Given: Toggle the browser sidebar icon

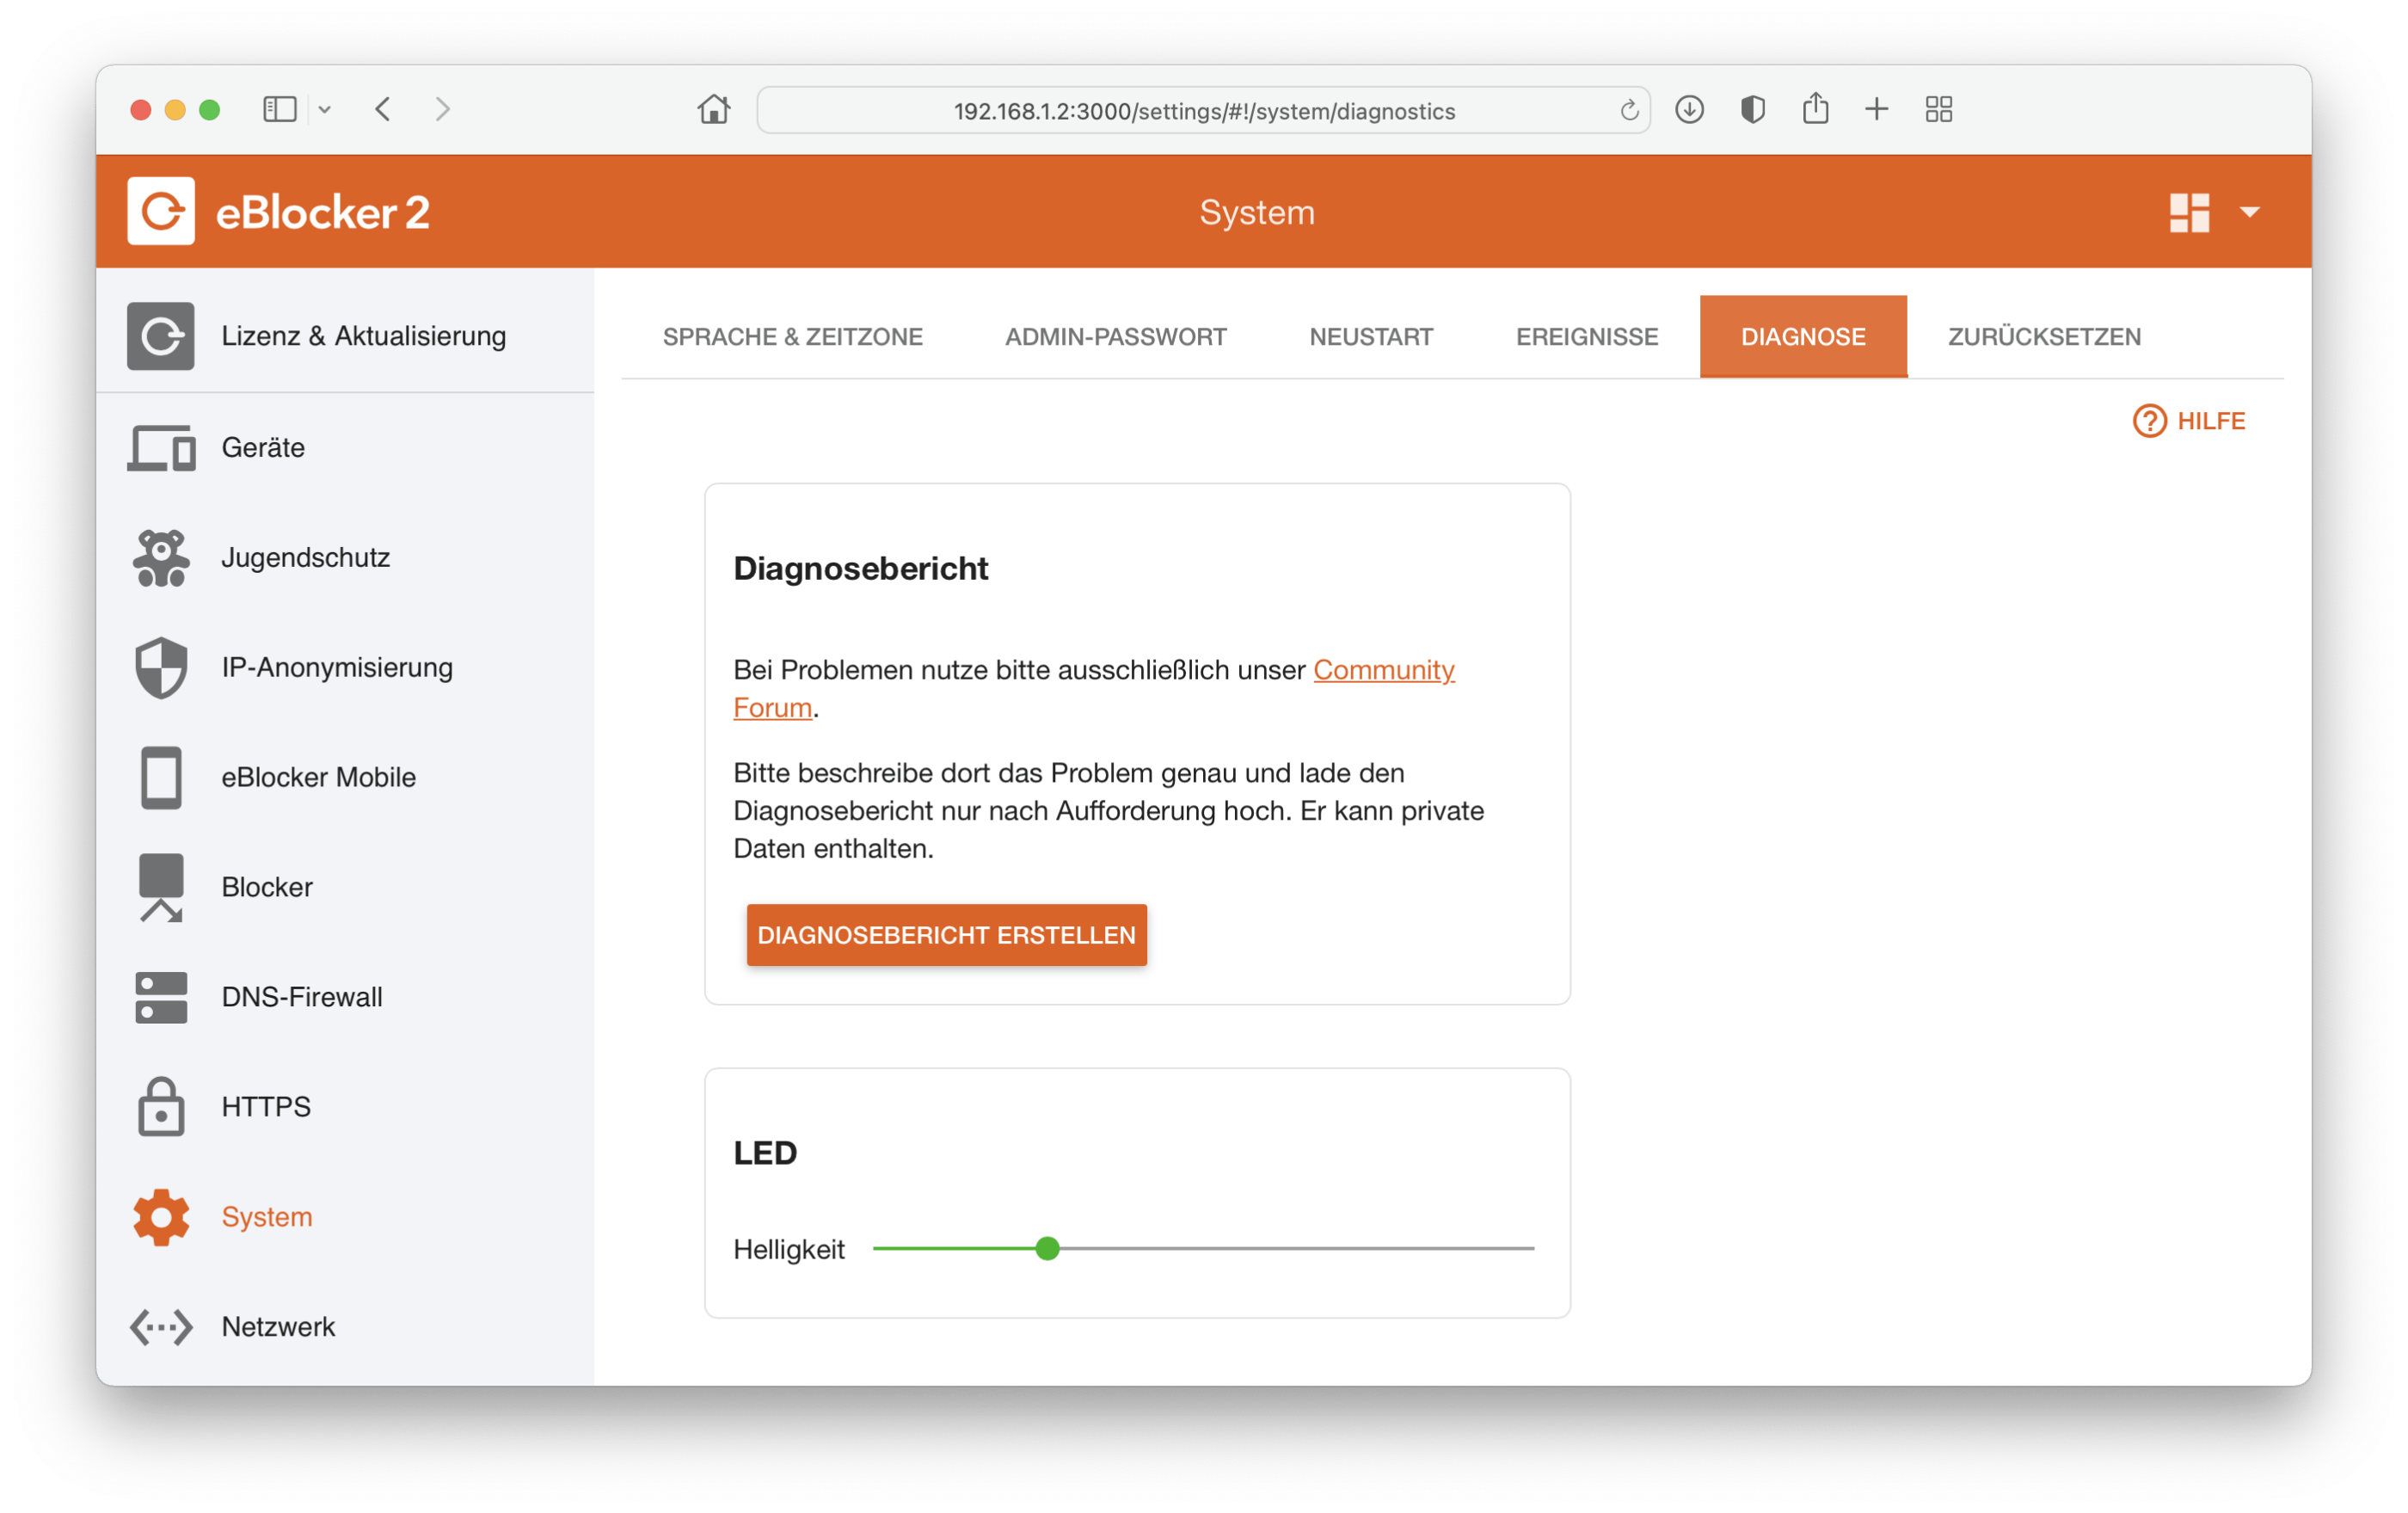Looking at the screenshot, I should (280, 109).
